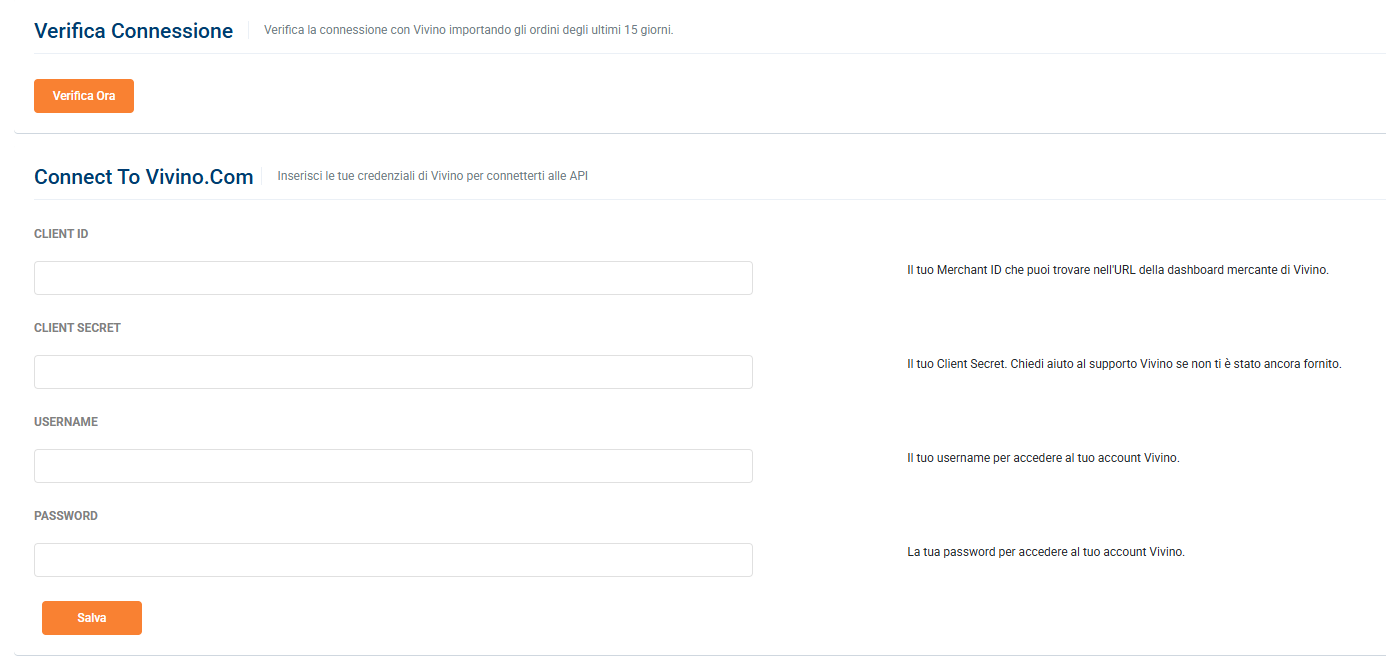Viewport: 1386px width, 670px height.
Task: Click the CLIENT ID field label
Action: pyautogui.click(x=61, y=234)
